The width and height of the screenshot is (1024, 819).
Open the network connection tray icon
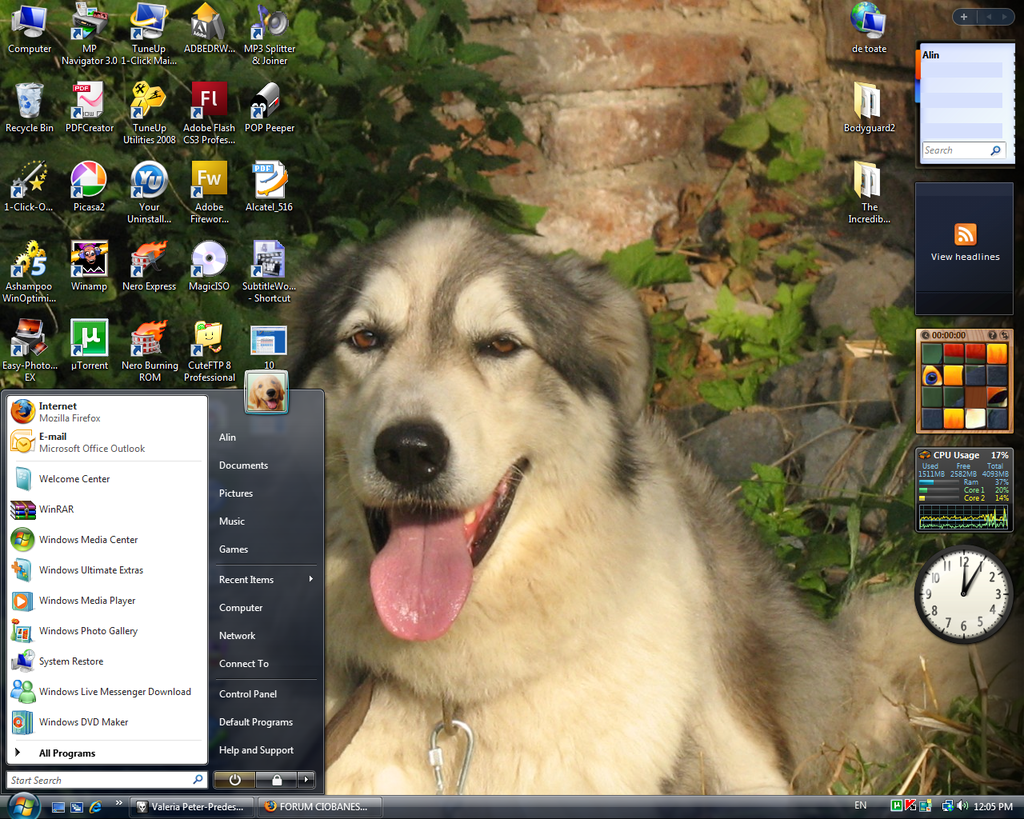pos(947,806)
